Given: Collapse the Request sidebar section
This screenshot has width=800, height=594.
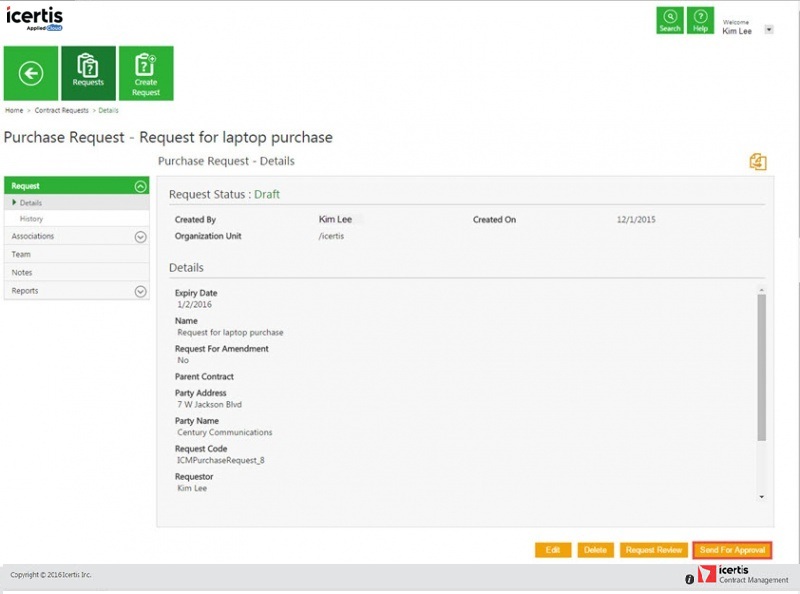Looking at the screenshot, I should [140, 186].
